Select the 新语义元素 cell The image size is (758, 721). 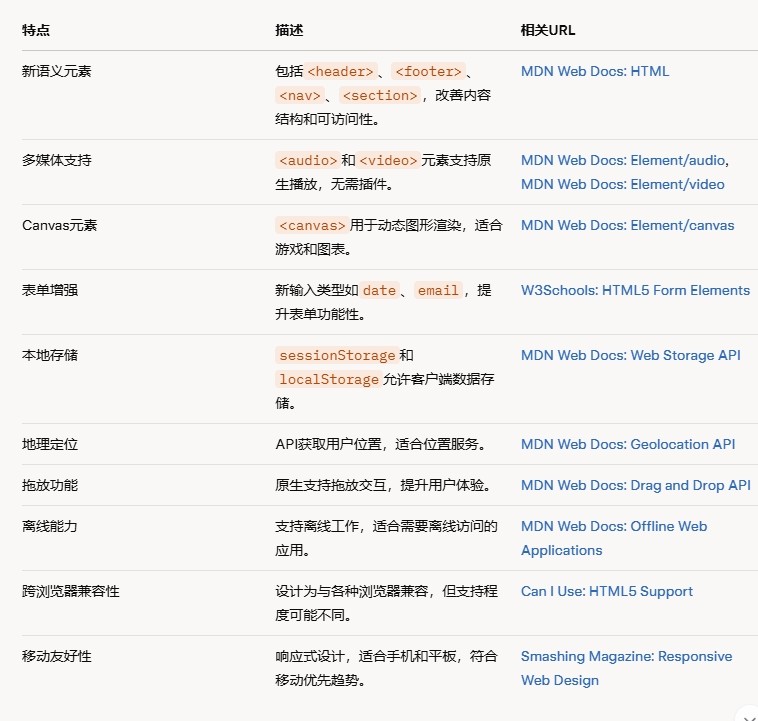[x=57, y=71]
